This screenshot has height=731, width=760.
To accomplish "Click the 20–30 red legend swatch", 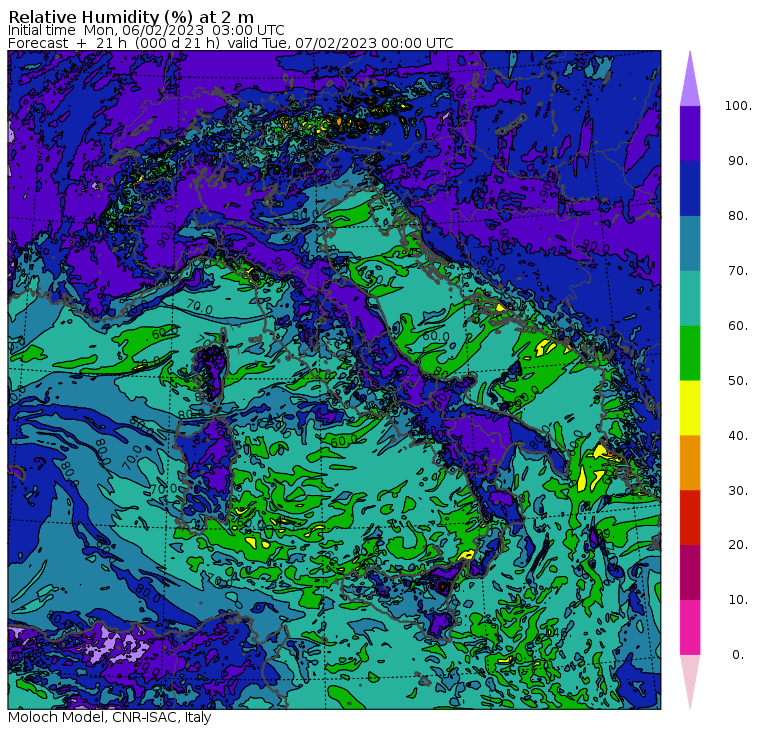I will [690, 518].
